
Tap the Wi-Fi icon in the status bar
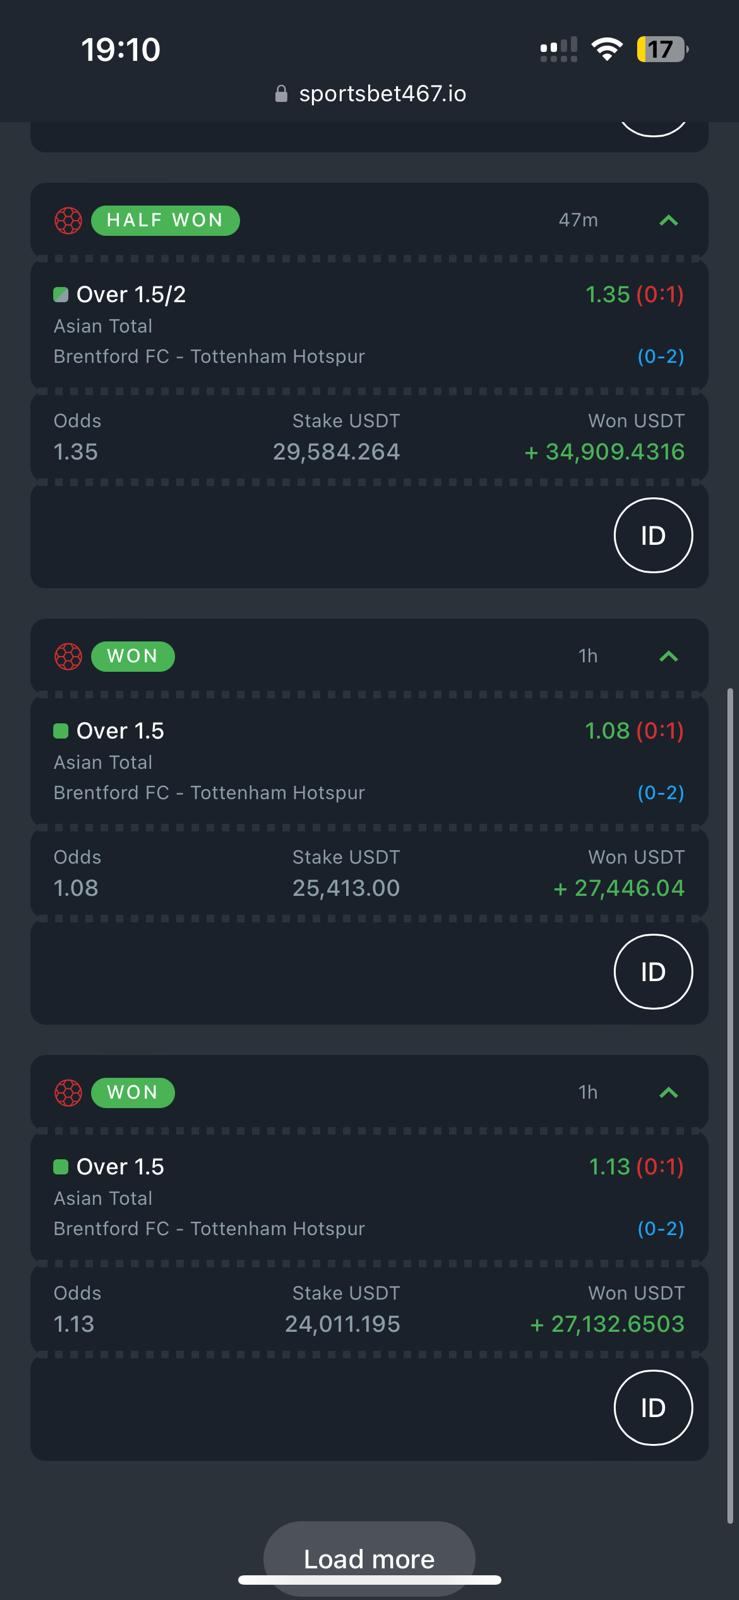[x=606, y=49]
